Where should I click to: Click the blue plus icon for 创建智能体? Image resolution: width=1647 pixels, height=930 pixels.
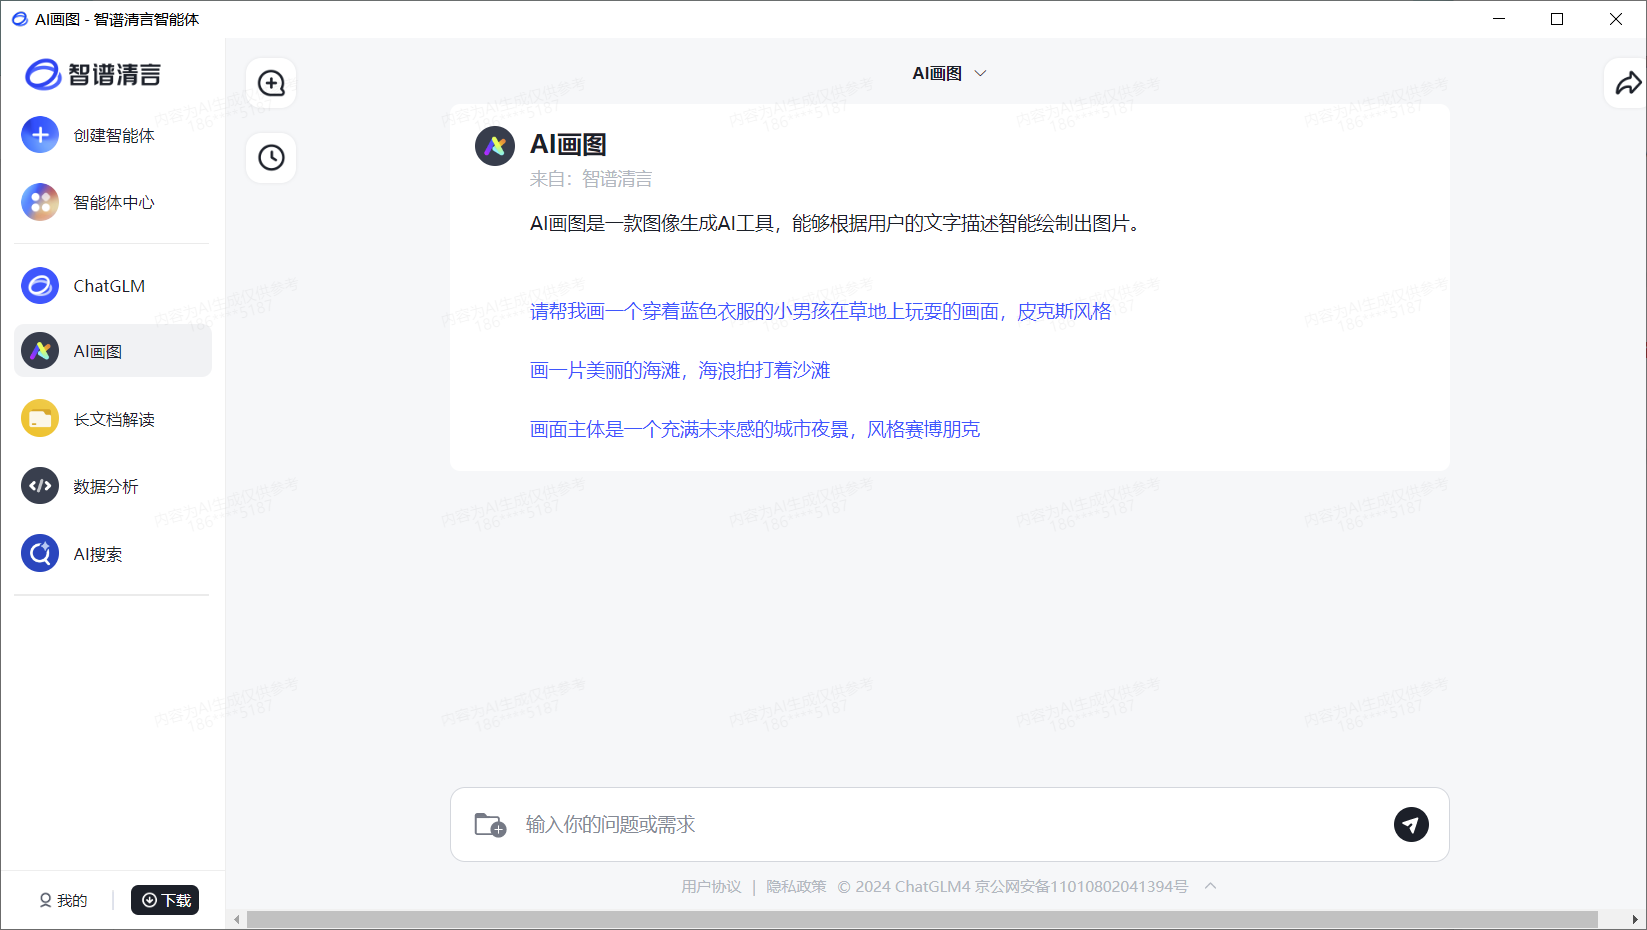pos(40,135)
